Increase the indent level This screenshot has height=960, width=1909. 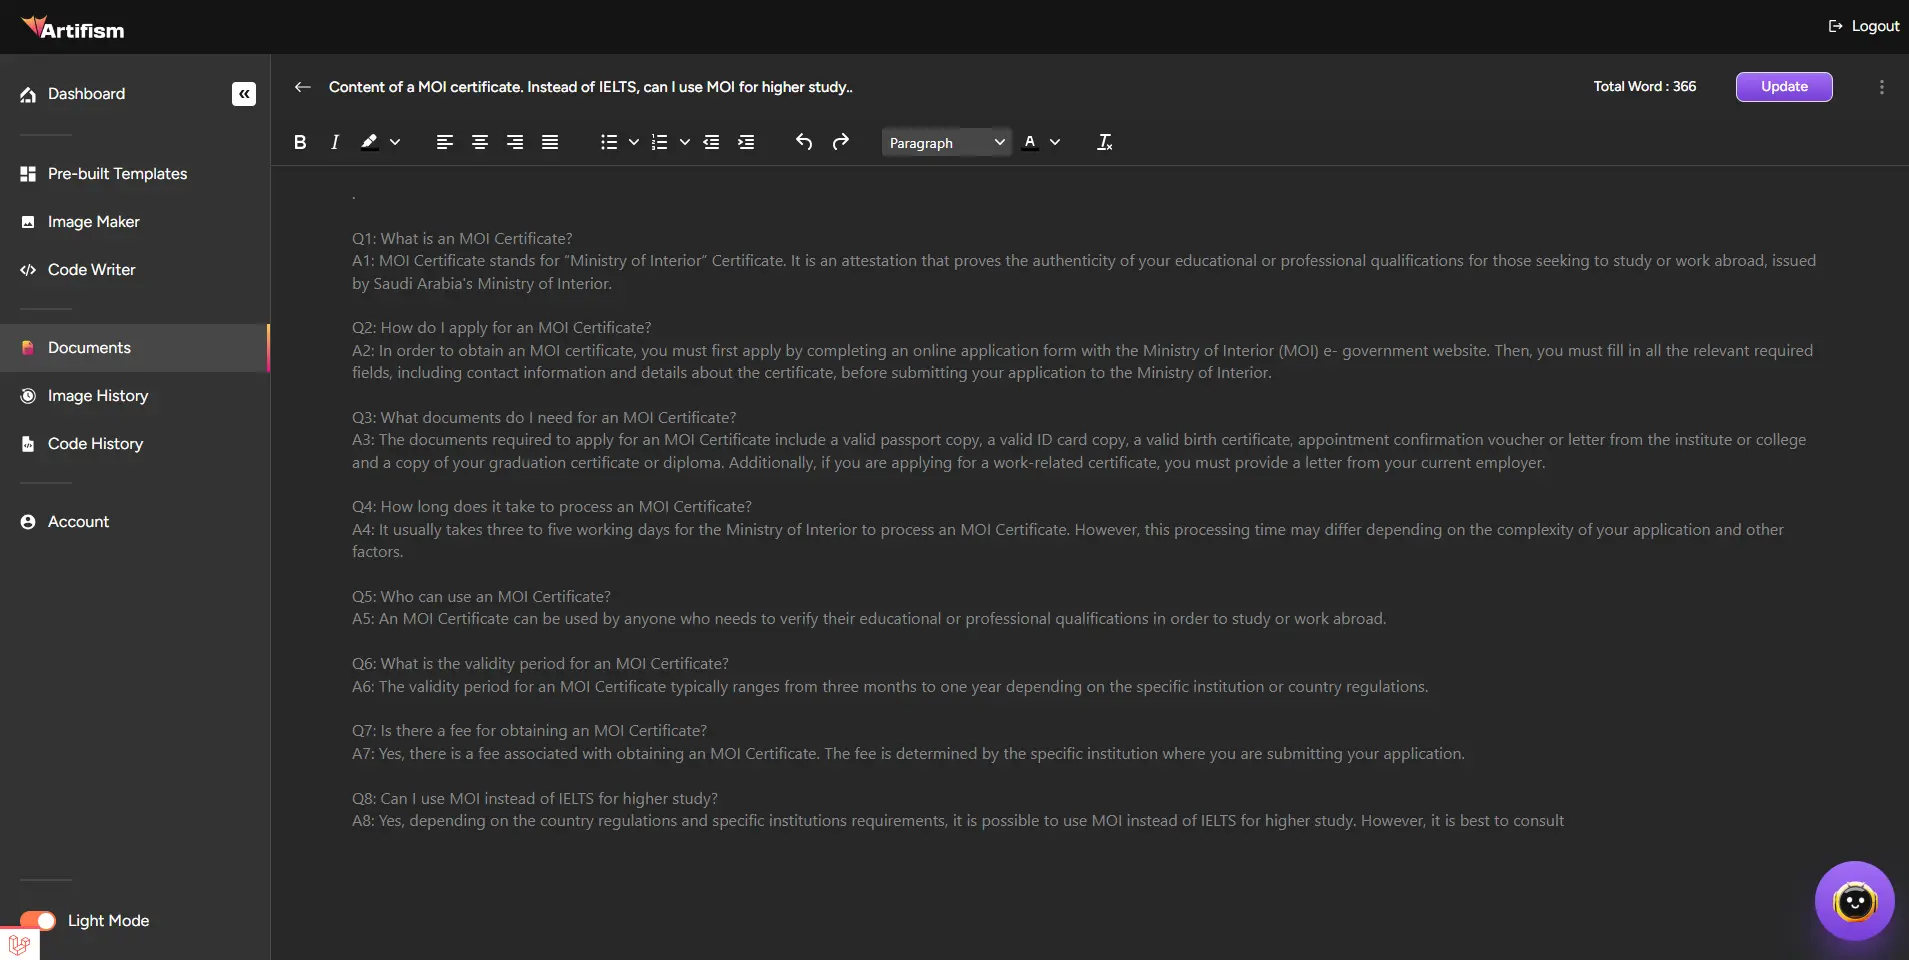(746, 142)
